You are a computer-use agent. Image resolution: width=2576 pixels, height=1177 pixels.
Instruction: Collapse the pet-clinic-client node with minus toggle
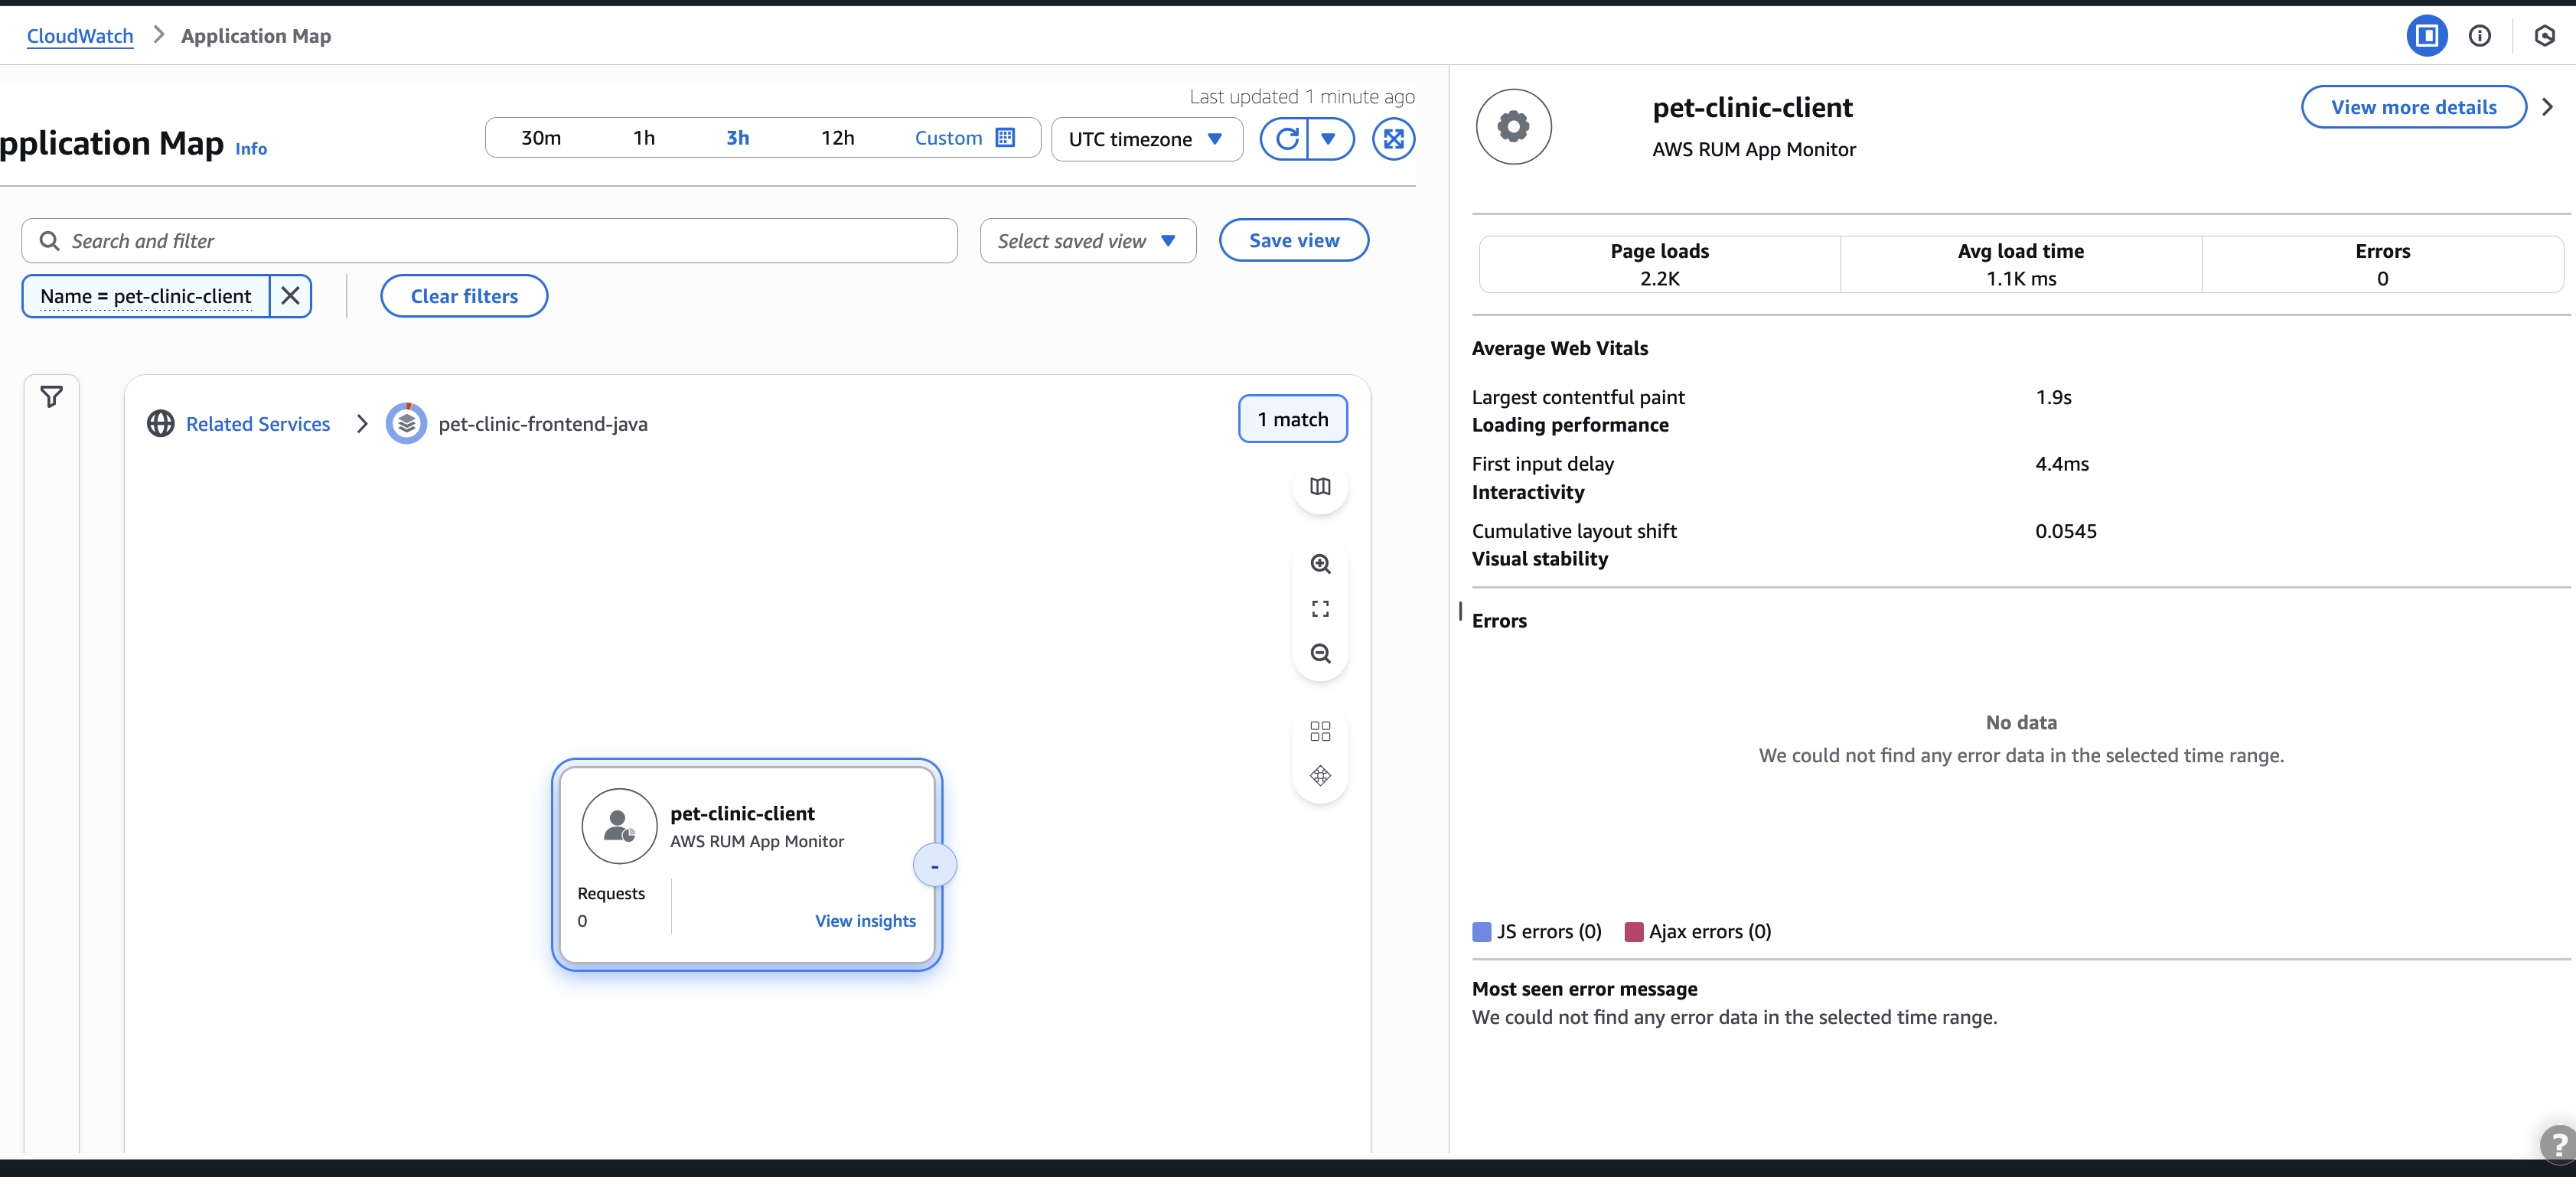coord(934,865)
